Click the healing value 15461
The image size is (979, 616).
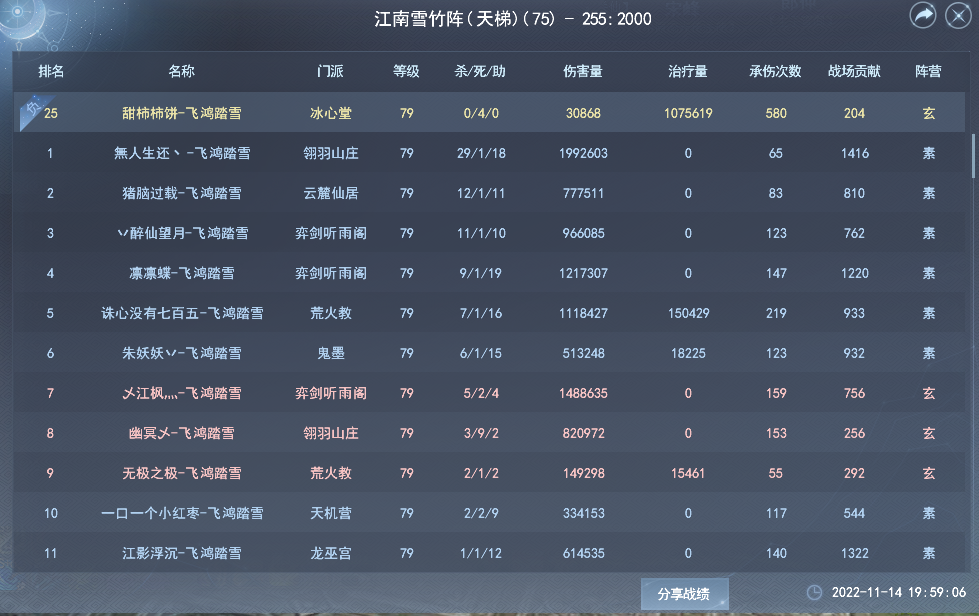point(688,472)
